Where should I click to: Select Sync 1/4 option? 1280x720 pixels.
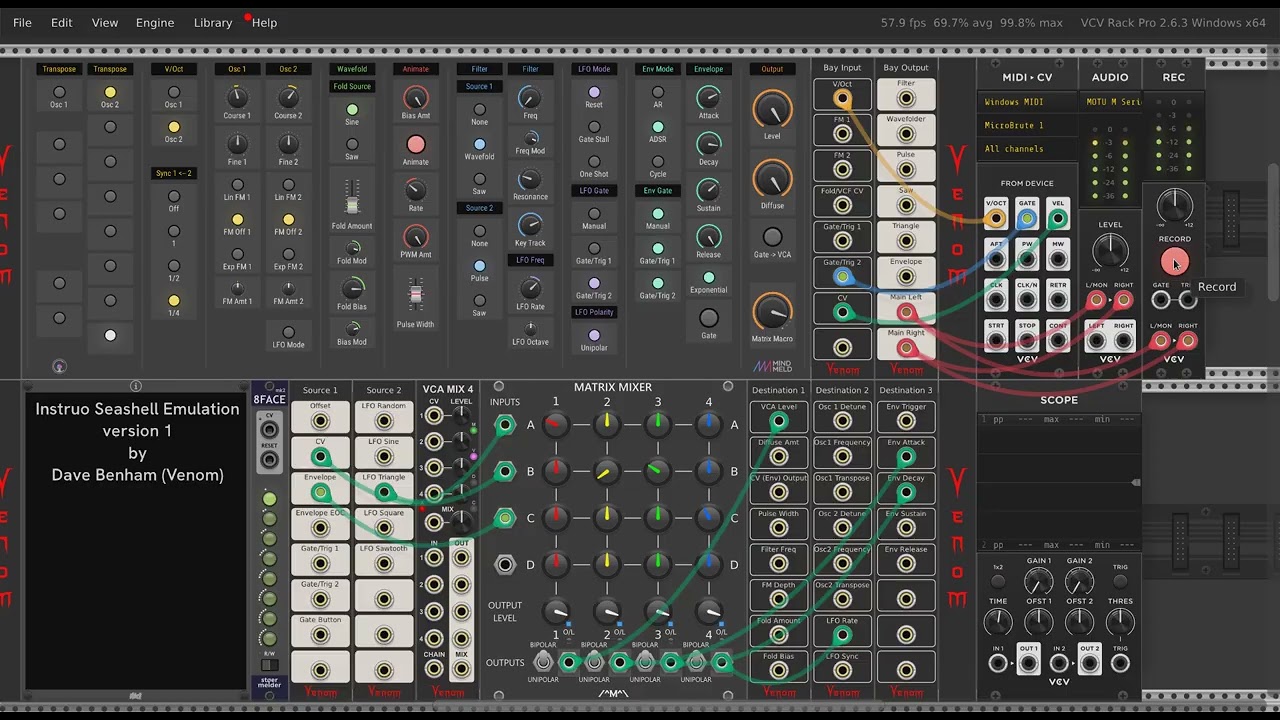pyautogui.click(x=174, y=300)
